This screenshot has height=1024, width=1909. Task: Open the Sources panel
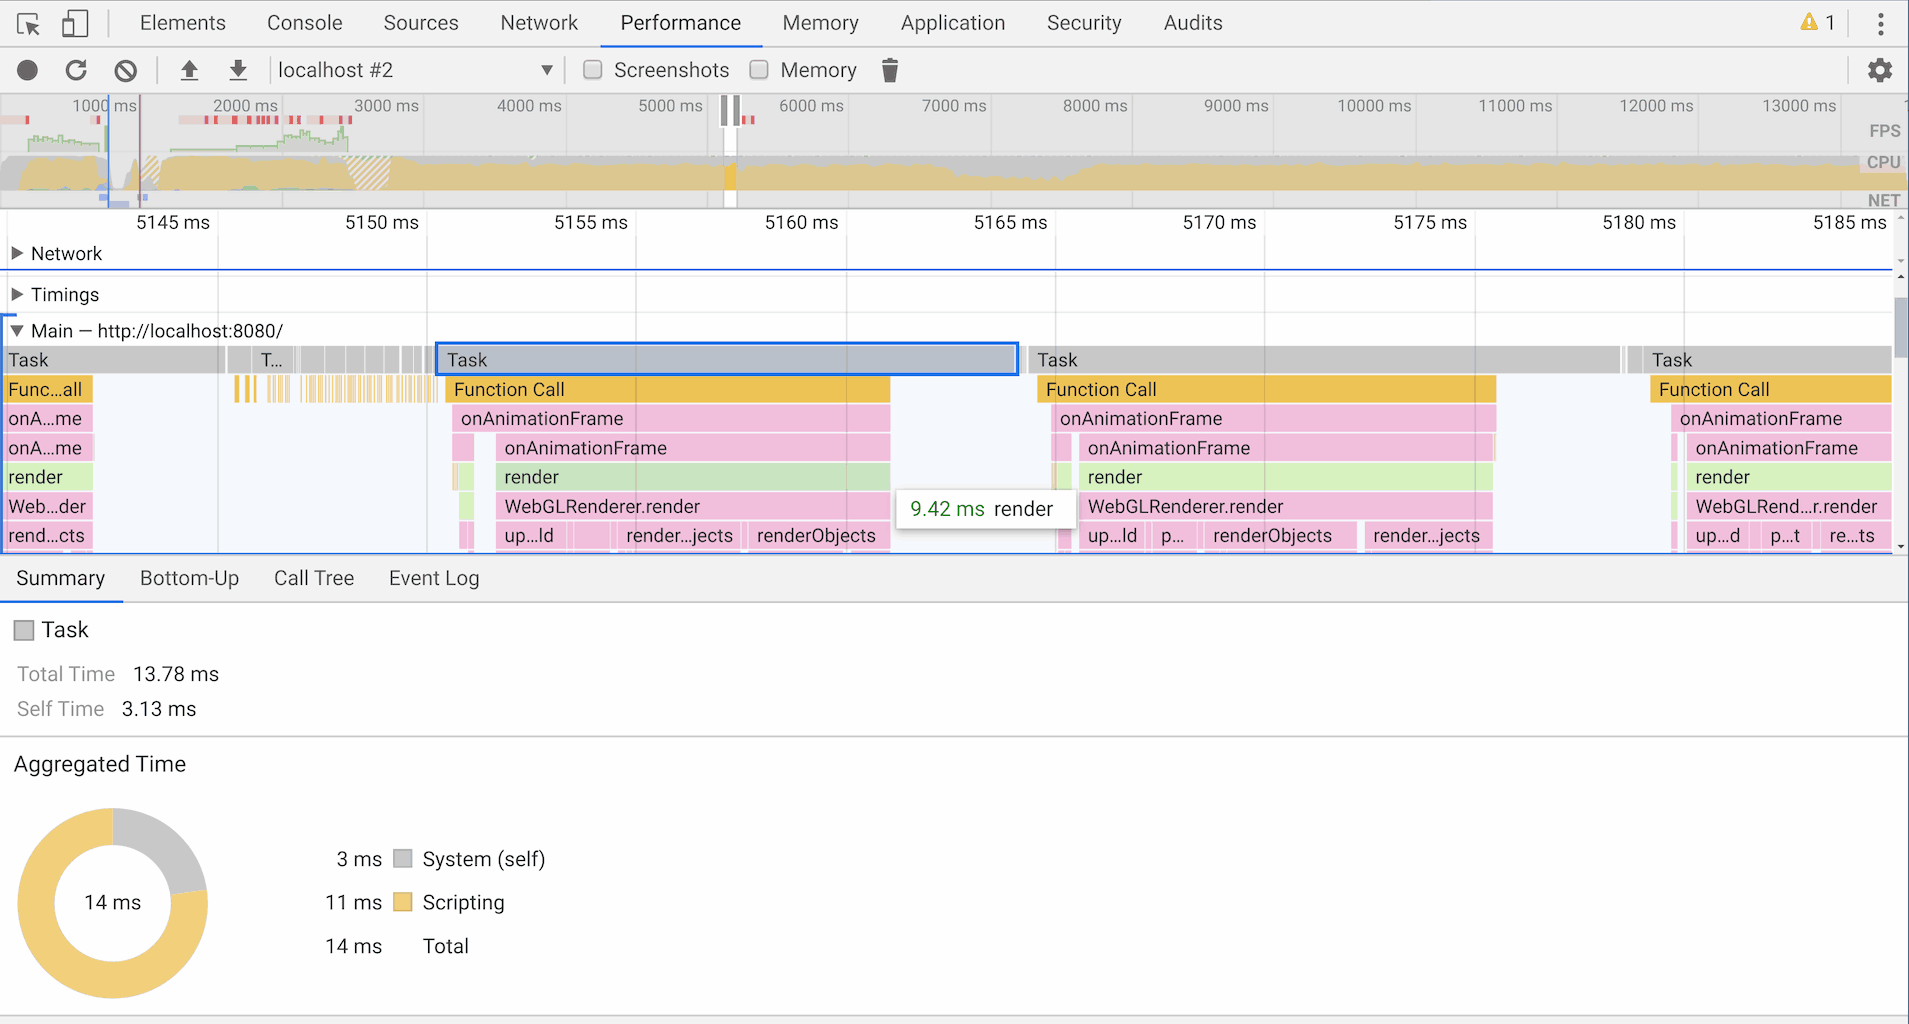point(421,23)
